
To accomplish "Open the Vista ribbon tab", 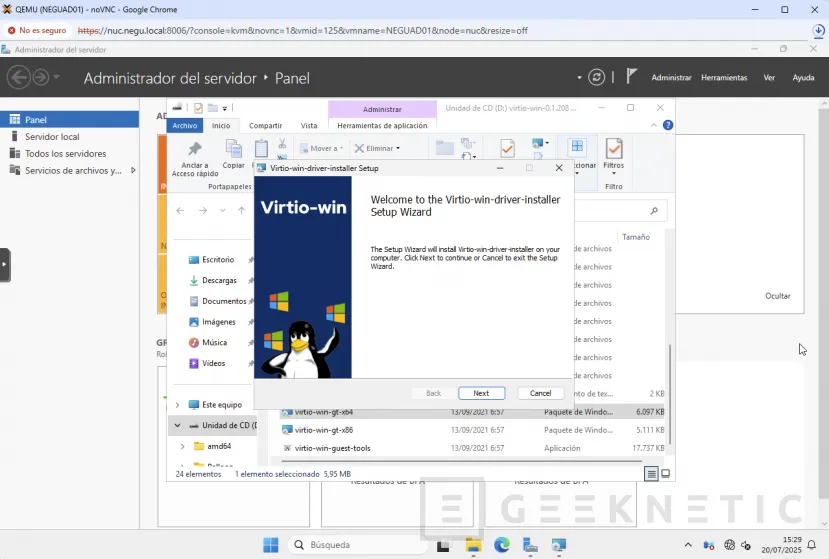I will click(309, 125).
